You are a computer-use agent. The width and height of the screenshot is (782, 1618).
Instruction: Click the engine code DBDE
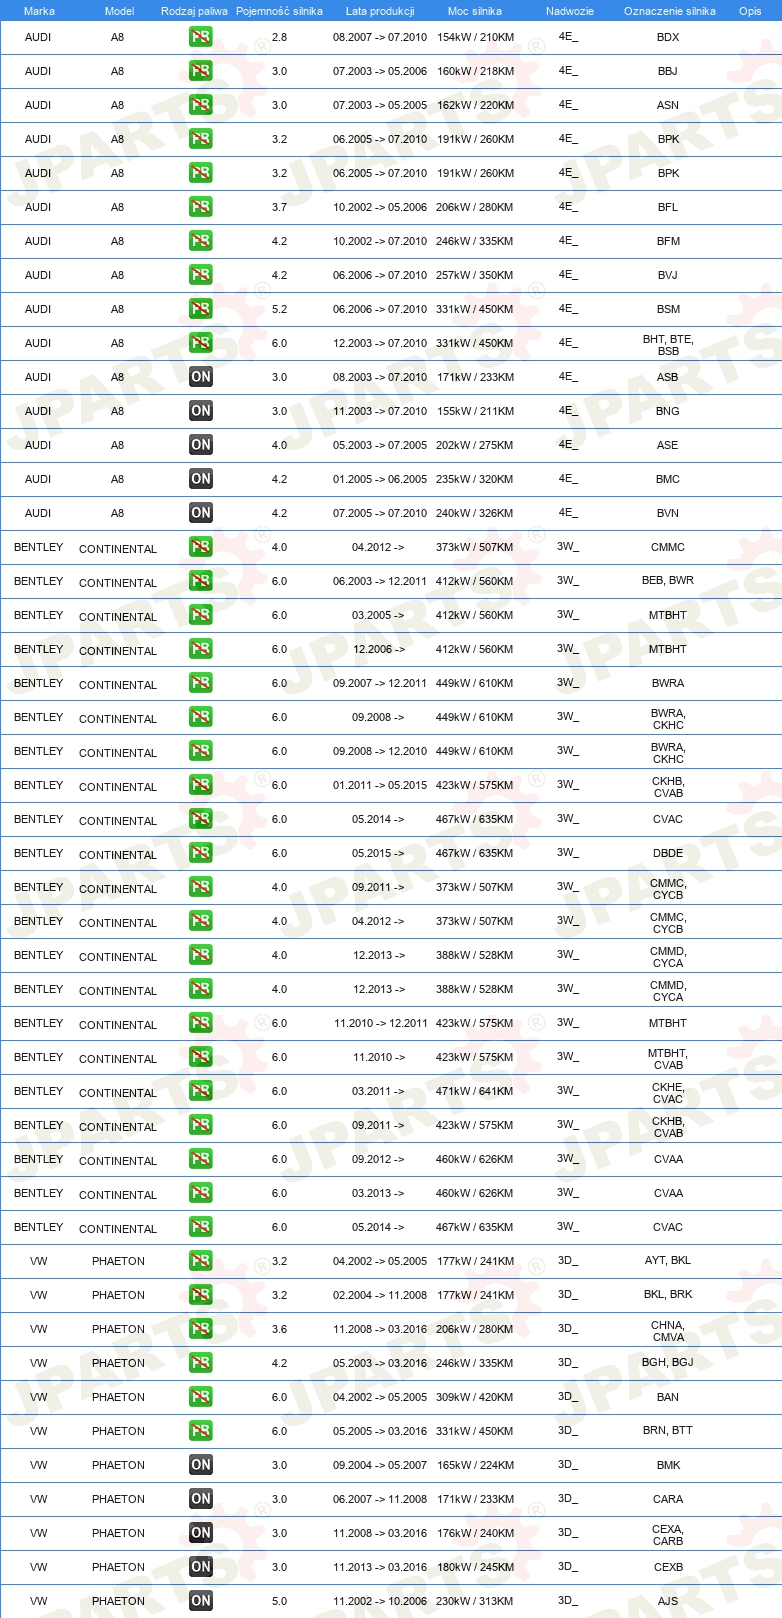click(x=668, y=853)
